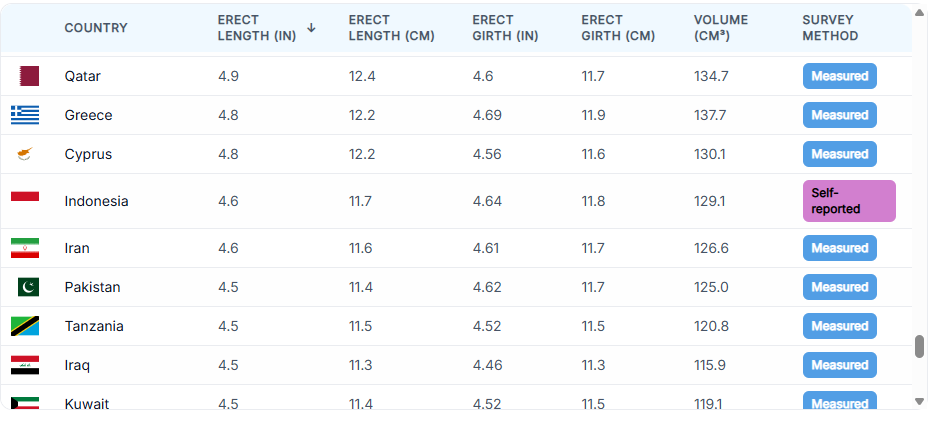Image resolution: width=929 pixels, height=421 pixels.
Task: Click the Greece flag icon
Action: (25, 115)
